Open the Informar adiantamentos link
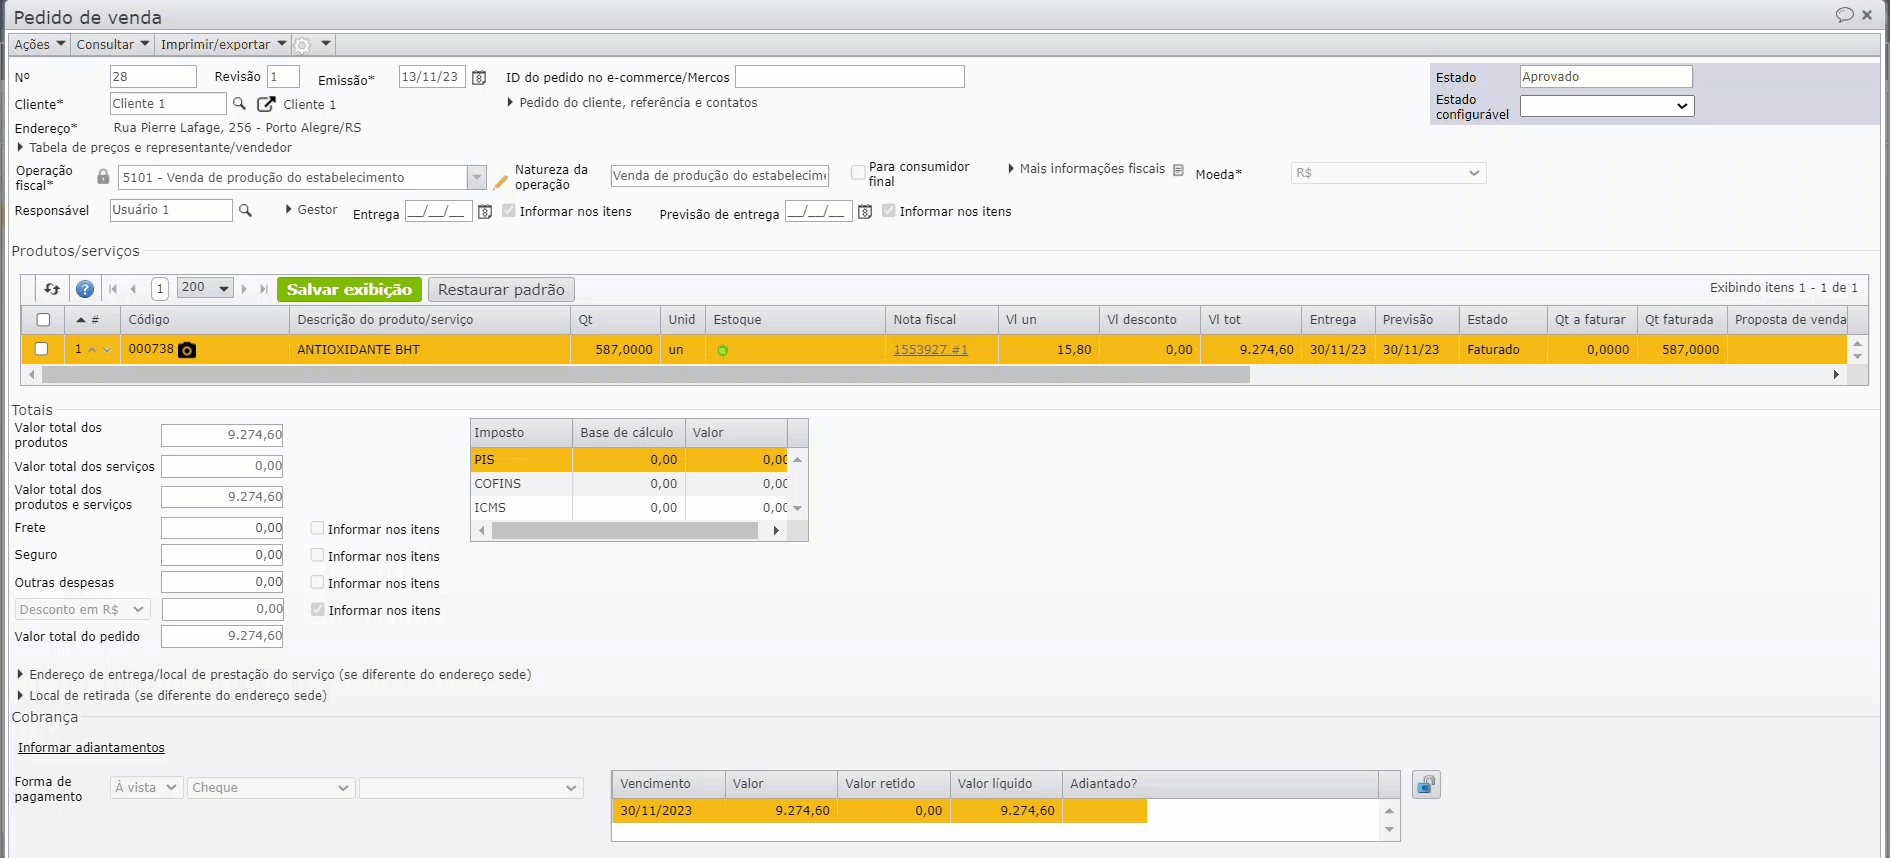Image resolution: width=1890 pixels, height=858 pixels. [91, 748]
